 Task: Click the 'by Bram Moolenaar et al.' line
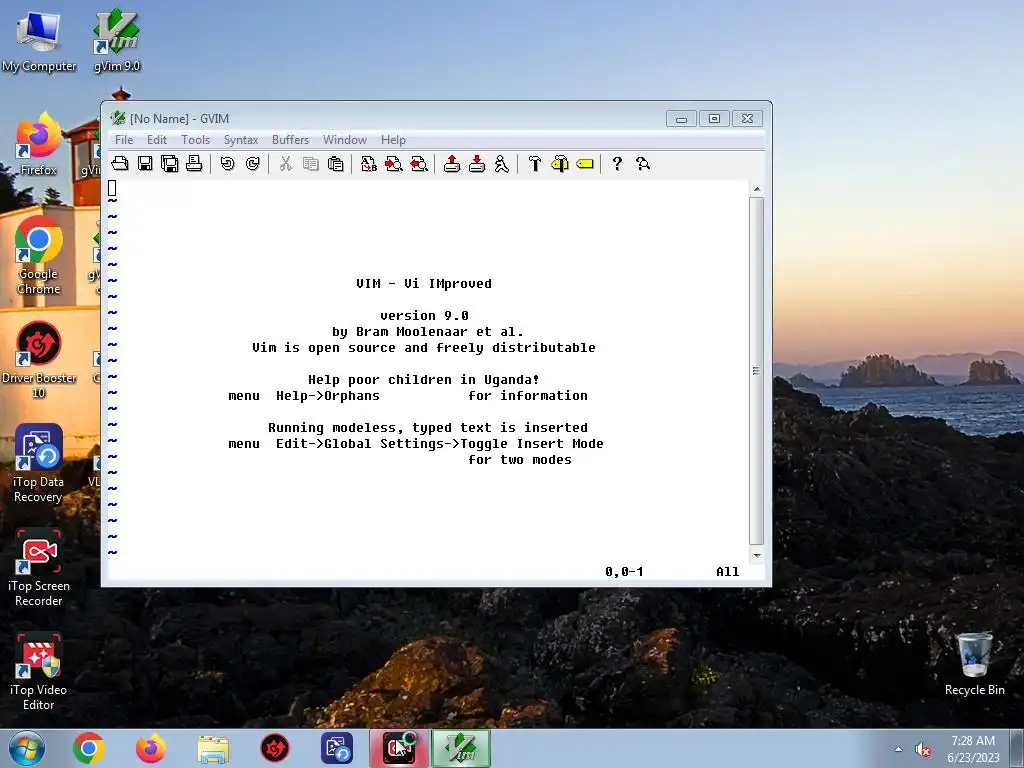pyautogui.click(x=428, y=332)
